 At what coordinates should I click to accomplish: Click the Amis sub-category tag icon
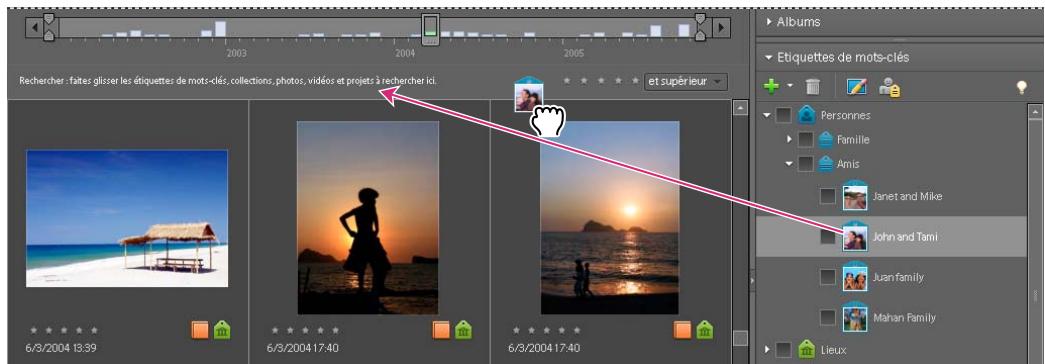click(x=826, y=164)
